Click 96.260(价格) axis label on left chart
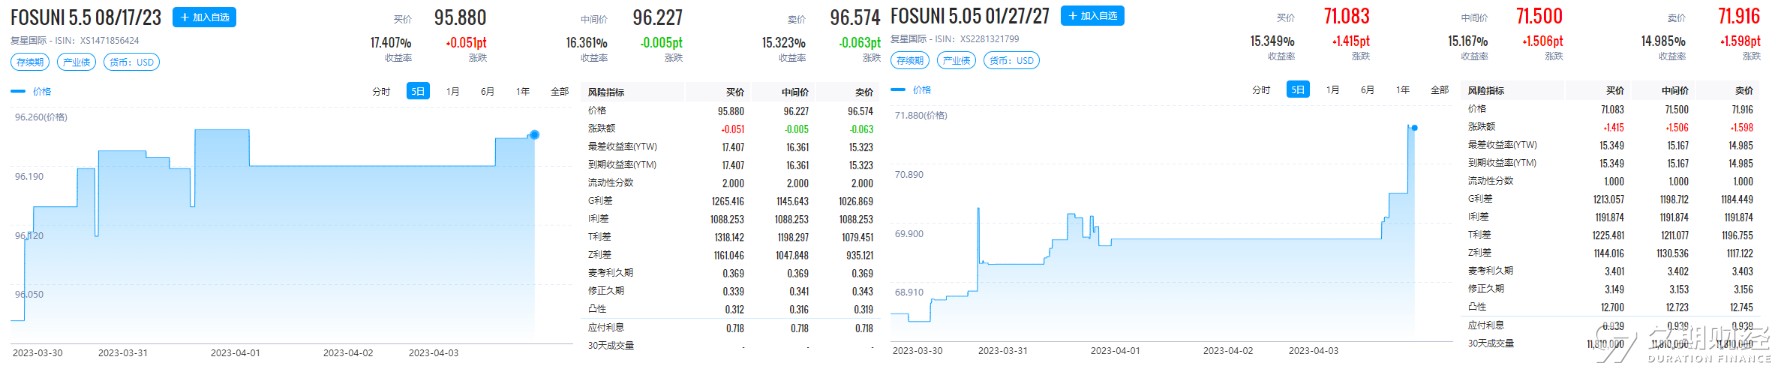Screen dimensions: 1776x368 tap(41, 117)
